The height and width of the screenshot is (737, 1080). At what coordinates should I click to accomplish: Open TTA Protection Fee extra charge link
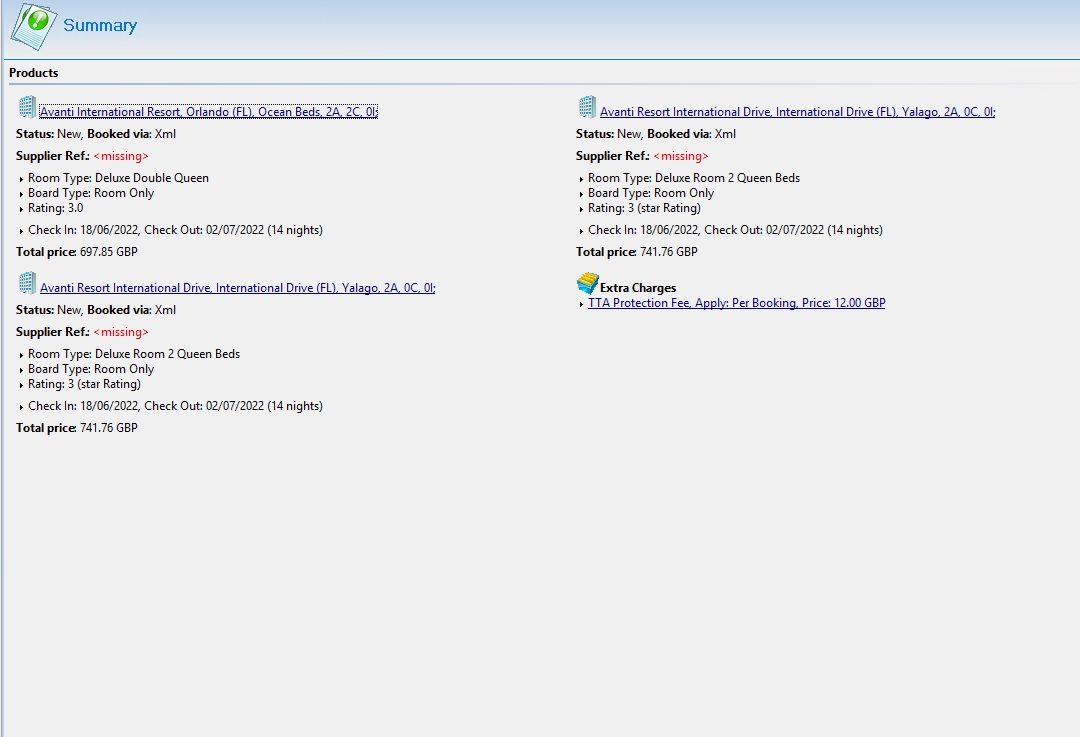click(x=736, y=303)
